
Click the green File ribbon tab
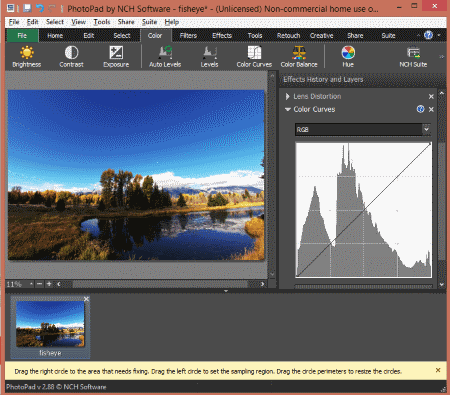(x=22, y=35)
